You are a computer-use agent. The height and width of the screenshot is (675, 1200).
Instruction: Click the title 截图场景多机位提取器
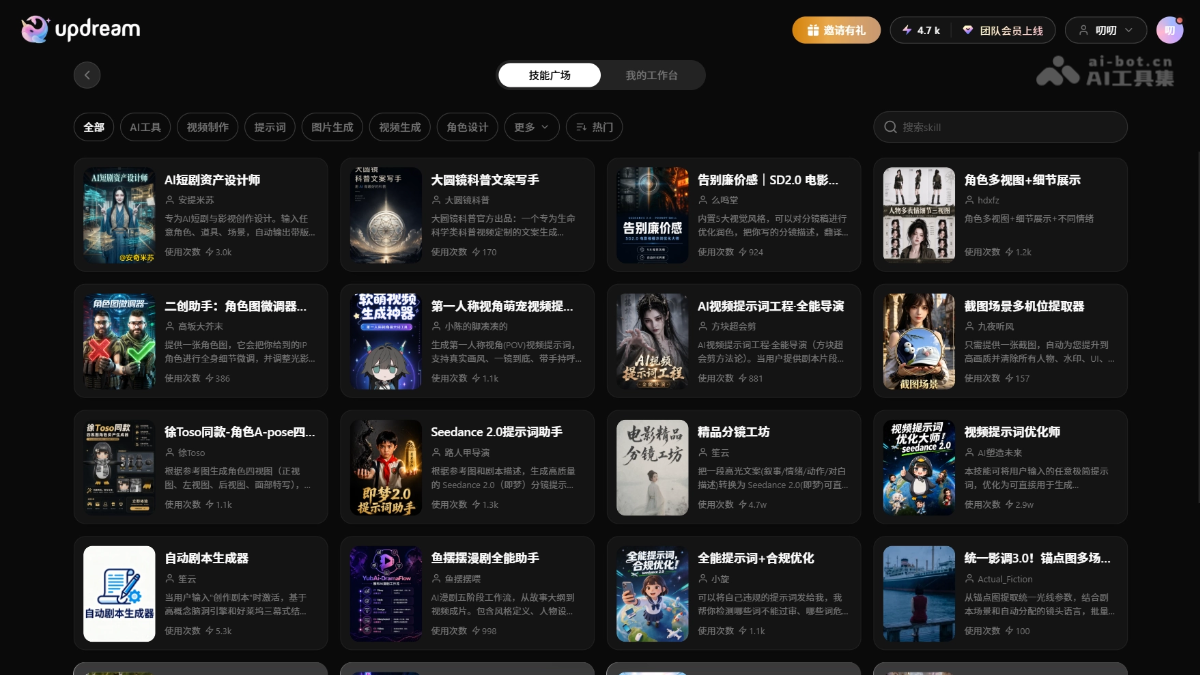click(1024, 306)
